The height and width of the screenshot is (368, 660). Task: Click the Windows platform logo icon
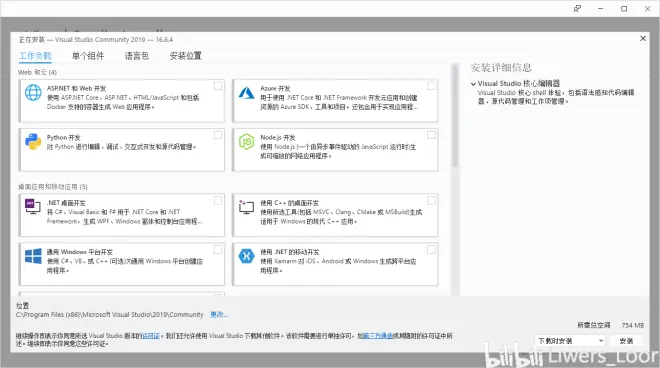pos(33,256)
